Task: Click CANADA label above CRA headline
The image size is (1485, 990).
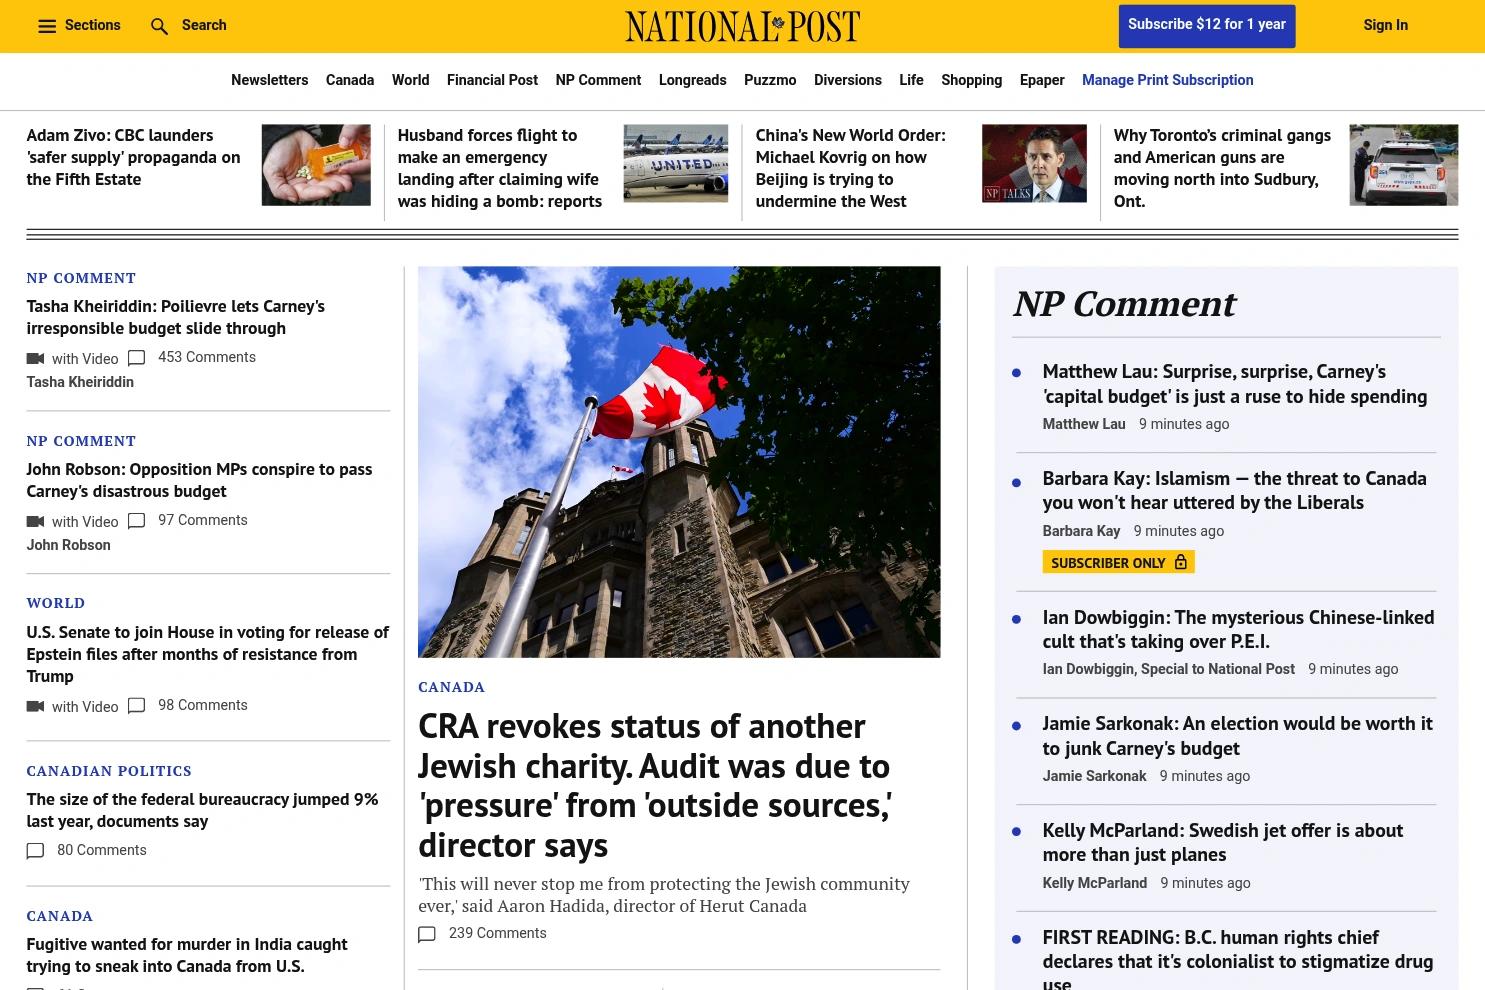Action: [451, 687]
